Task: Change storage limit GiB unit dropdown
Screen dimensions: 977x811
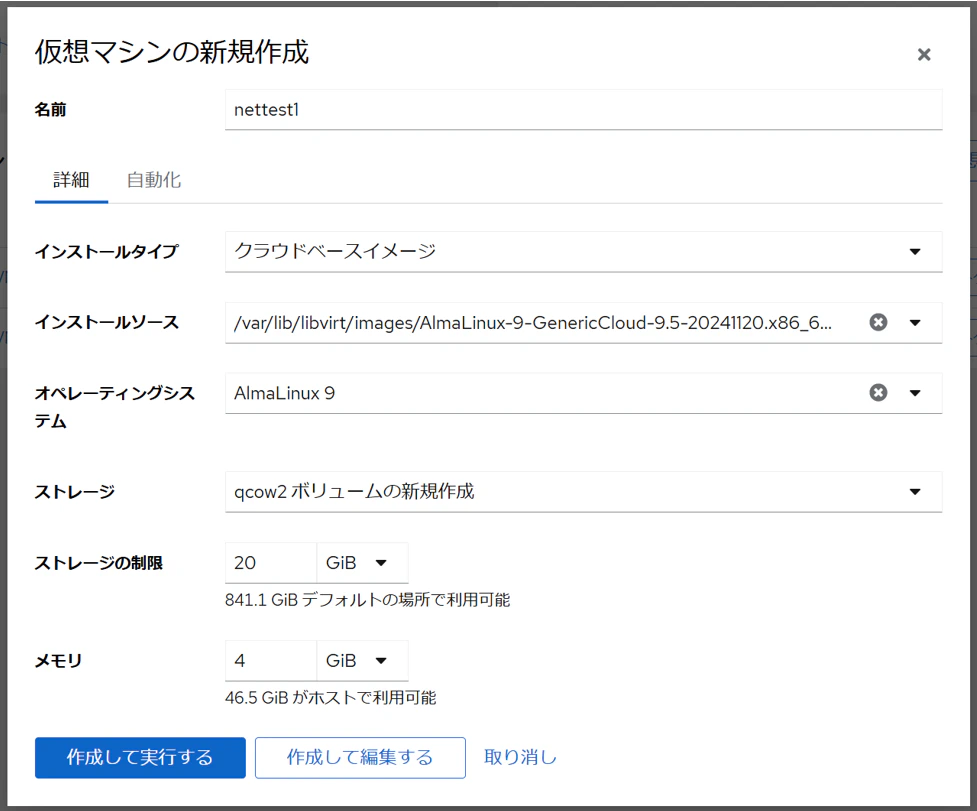Action: 363,562
